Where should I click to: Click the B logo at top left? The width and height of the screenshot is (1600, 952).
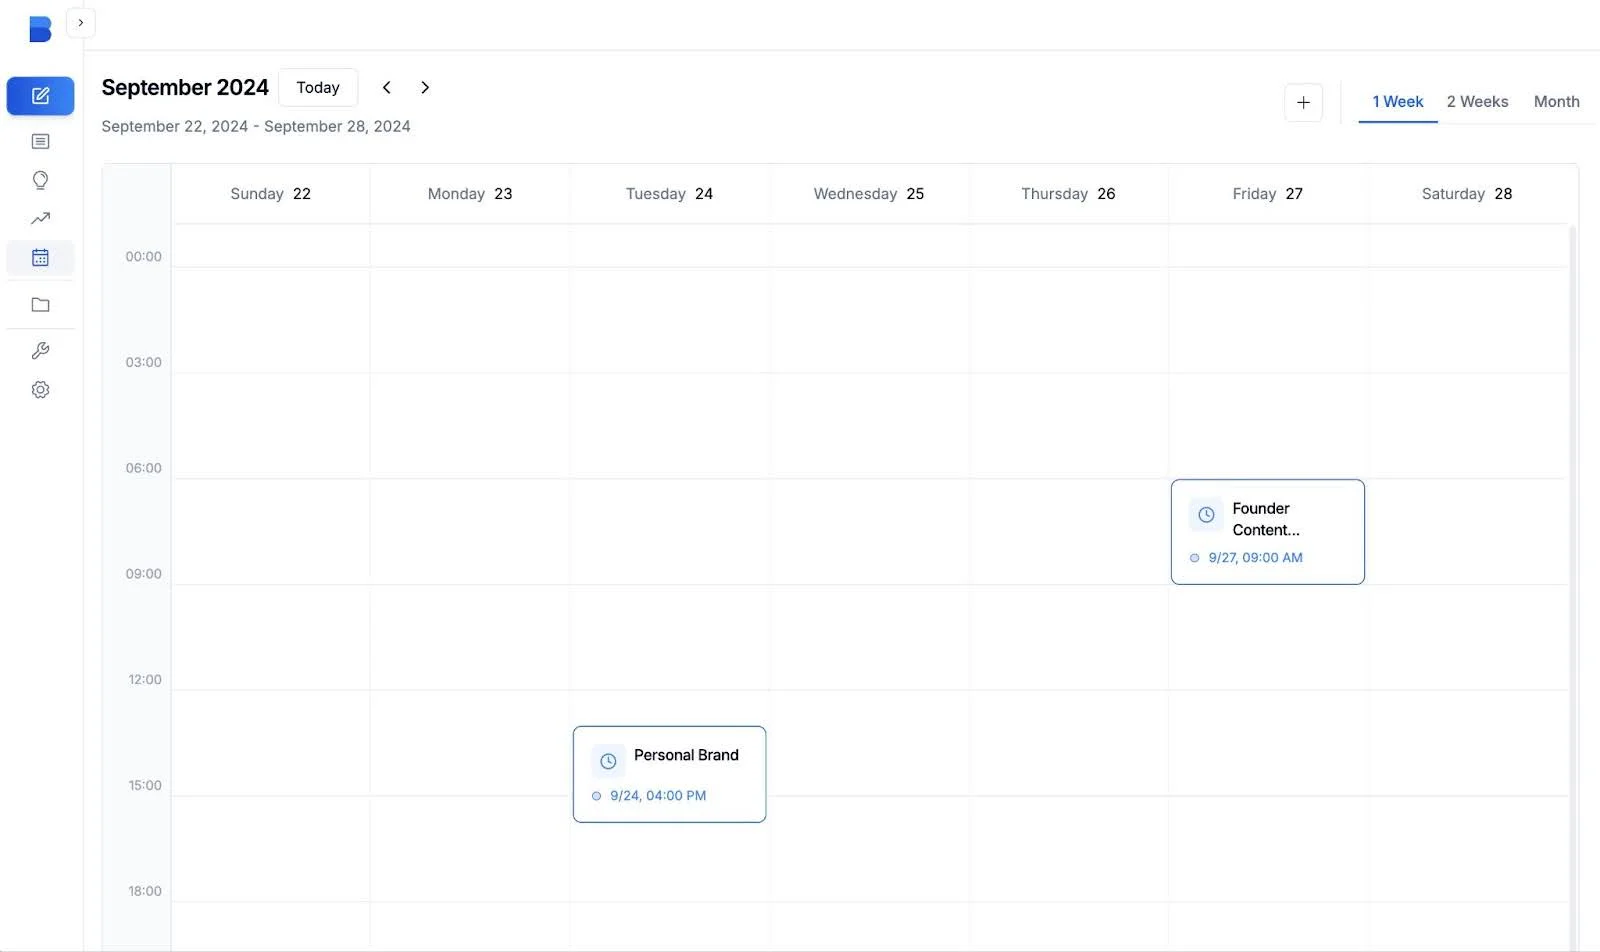pyautogui.click(x=40, y=29)
